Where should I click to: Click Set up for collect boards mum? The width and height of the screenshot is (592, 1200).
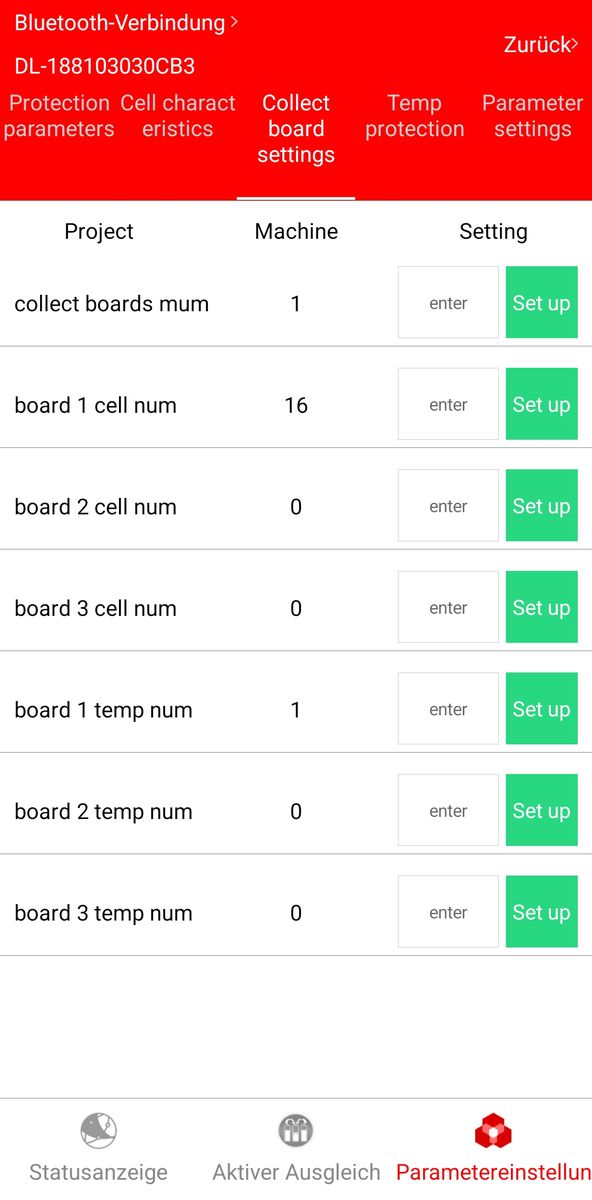[x=542, y=302]
